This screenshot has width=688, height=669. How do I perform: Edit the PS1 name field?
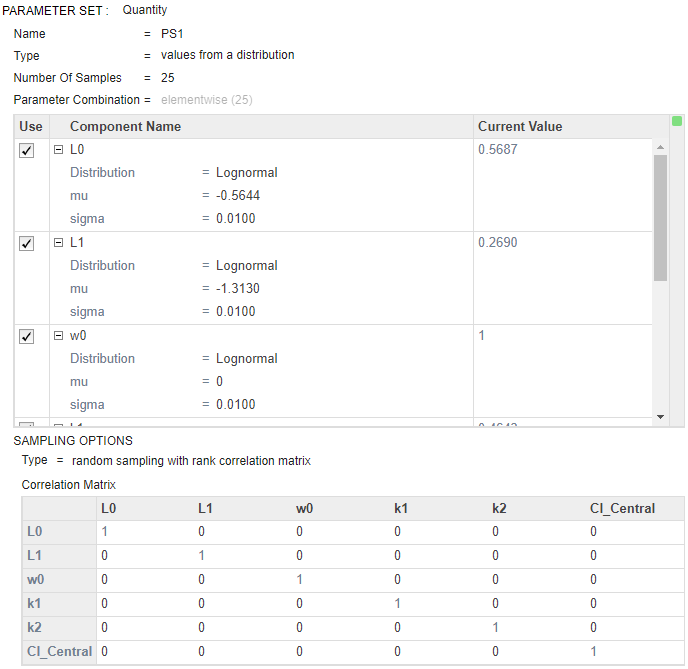[x=173, y=34]
